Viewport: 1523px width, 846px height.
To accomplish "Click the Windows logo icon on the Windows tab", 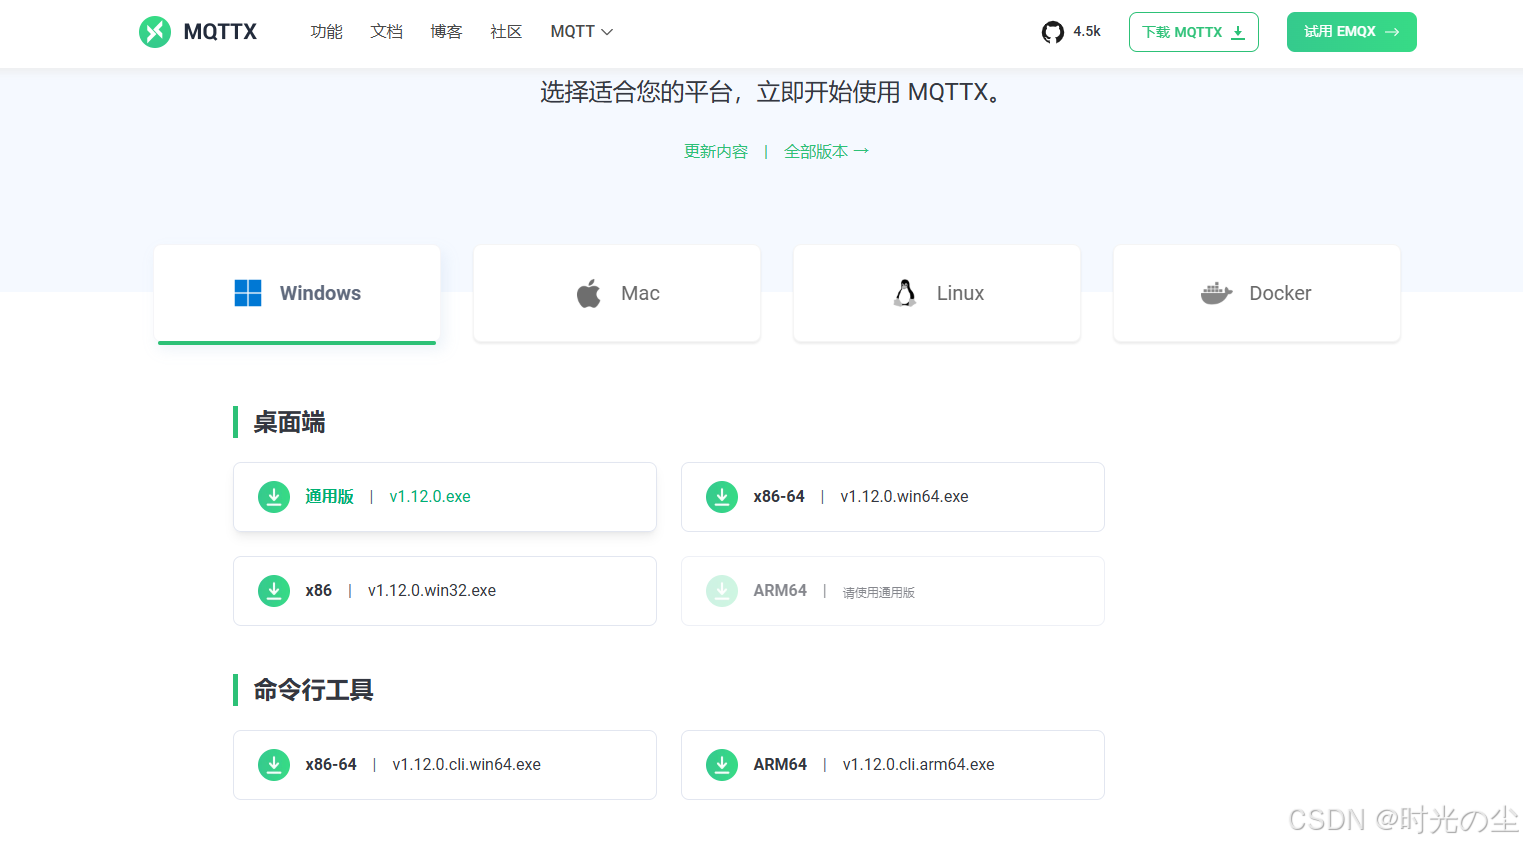I will [246, 293].
